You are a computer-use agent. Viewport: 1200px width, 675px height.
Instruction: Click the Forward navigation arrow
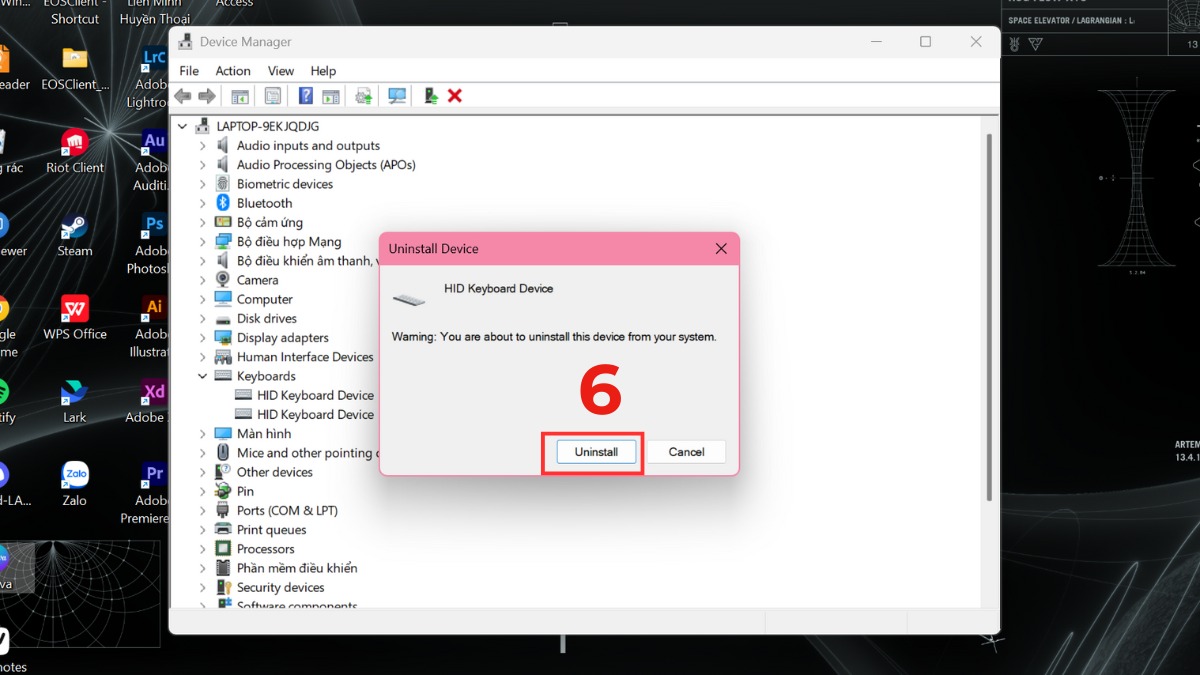click(x=207, y=95)
